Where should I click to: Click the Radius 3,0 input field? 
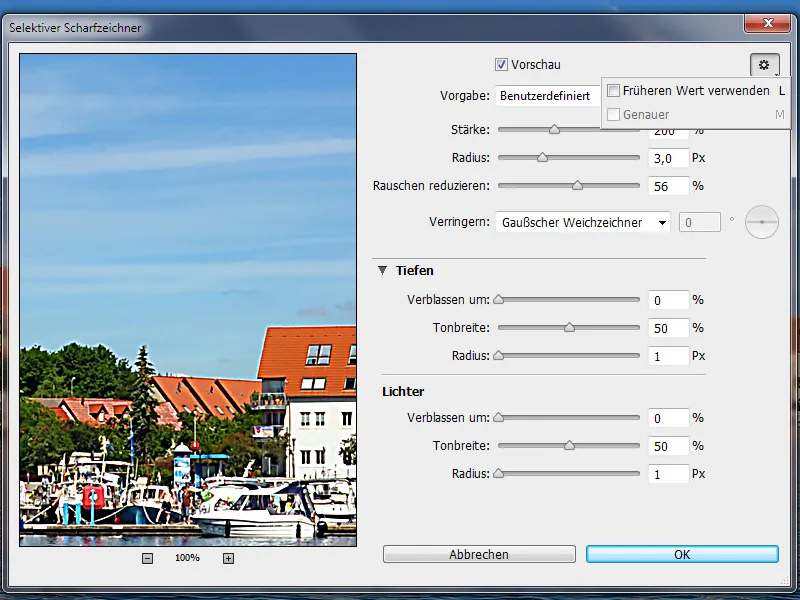668,158
